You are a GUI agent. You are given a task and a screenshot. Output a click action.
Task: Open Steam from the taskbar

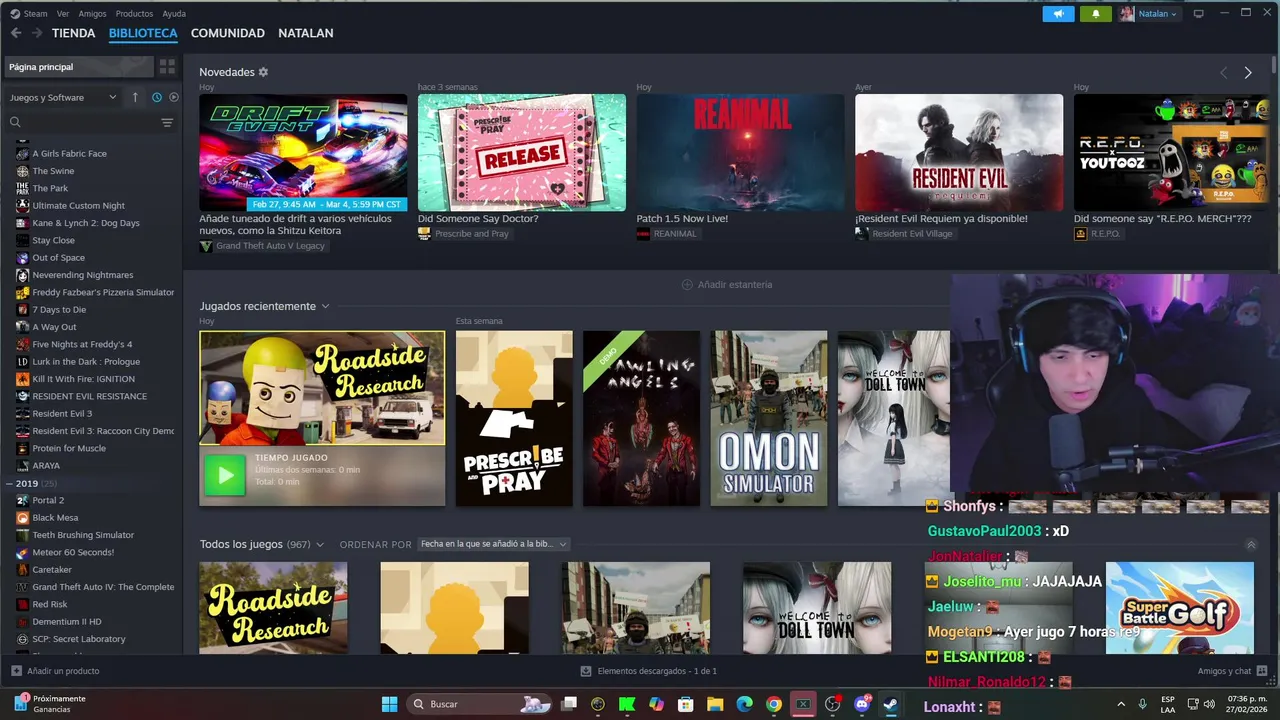[889, 704]
